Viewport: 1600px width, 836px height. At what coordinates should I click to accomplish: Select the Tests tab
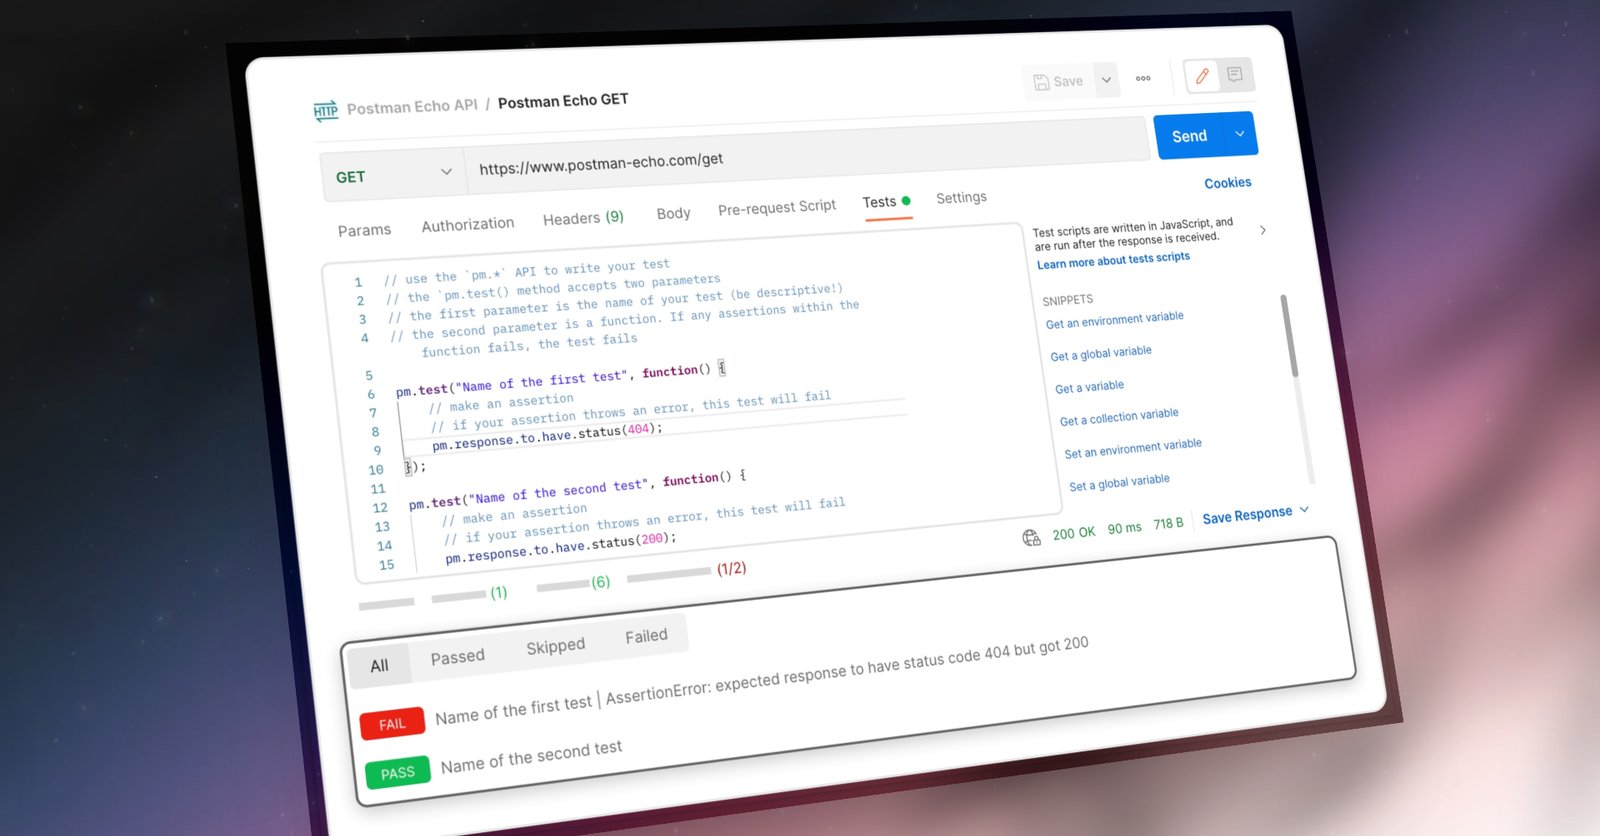point(886,201)
